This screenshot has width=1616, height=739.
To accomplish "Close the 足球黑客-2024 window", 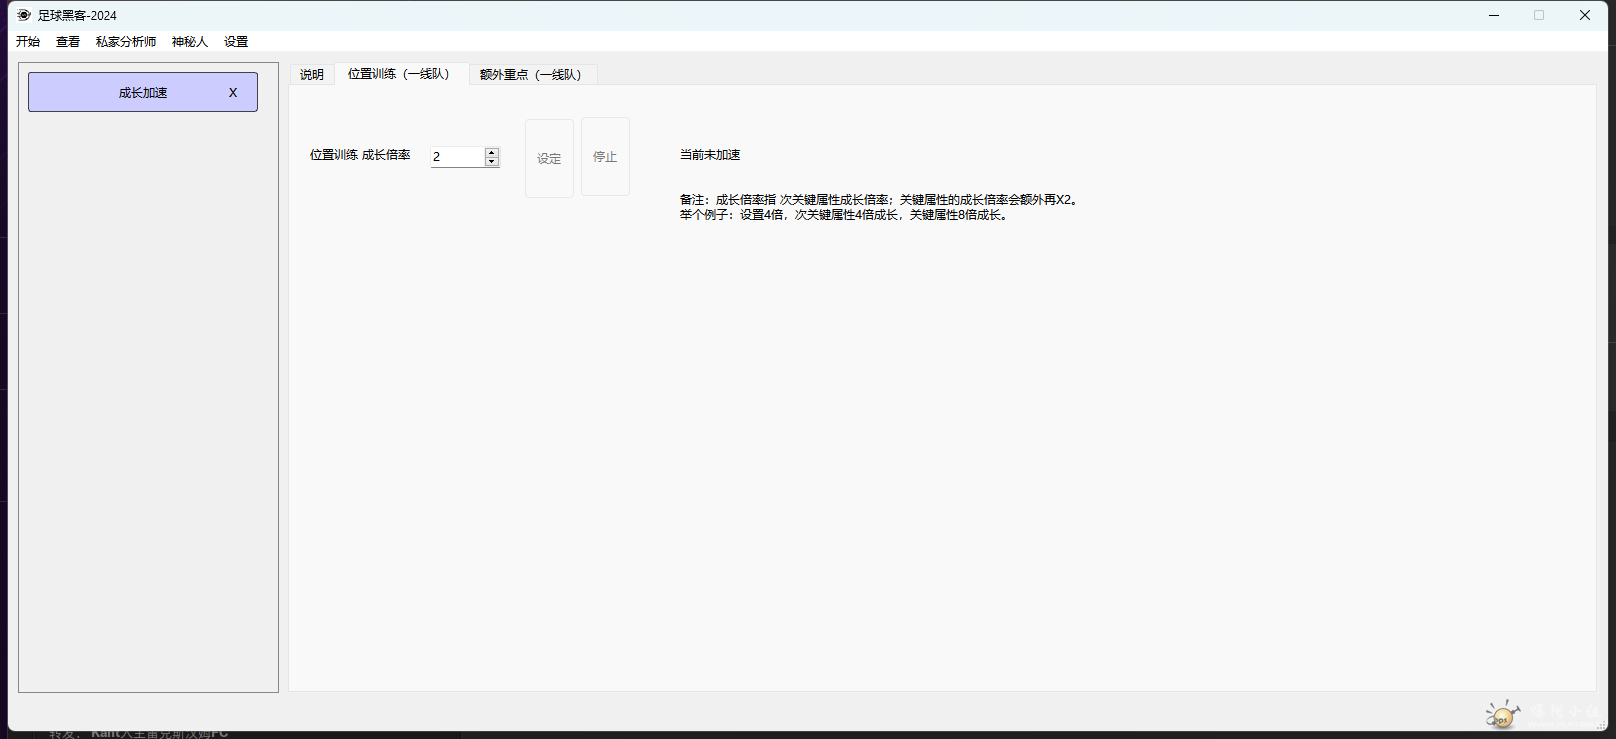I will [x=1585, y=15].
